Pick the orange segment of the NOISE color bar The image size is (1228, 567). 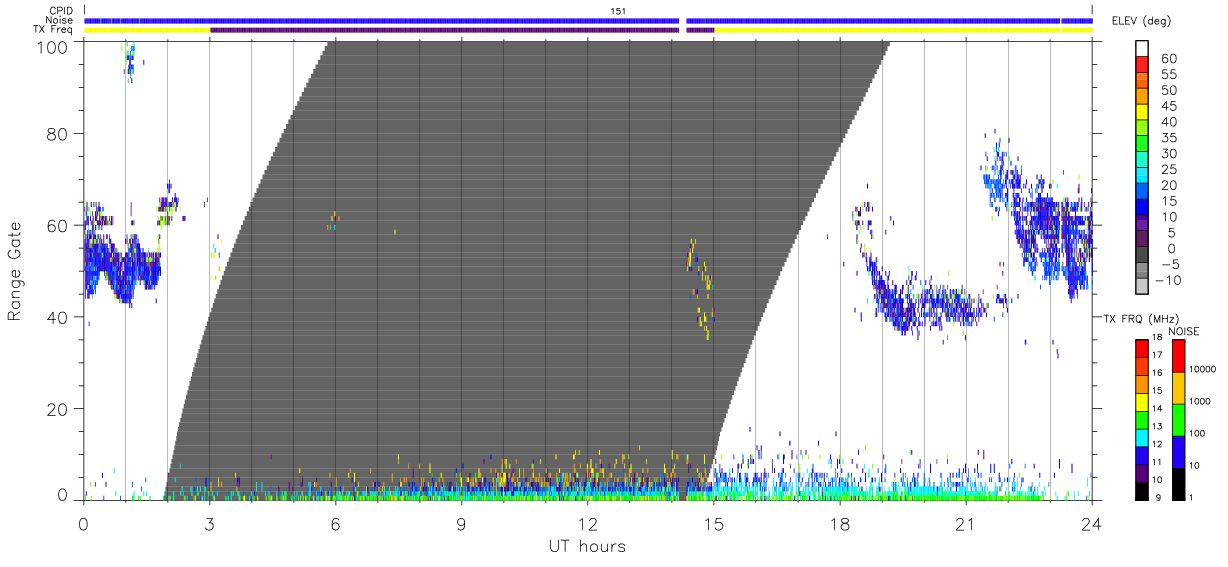(x=1177, y=388)
